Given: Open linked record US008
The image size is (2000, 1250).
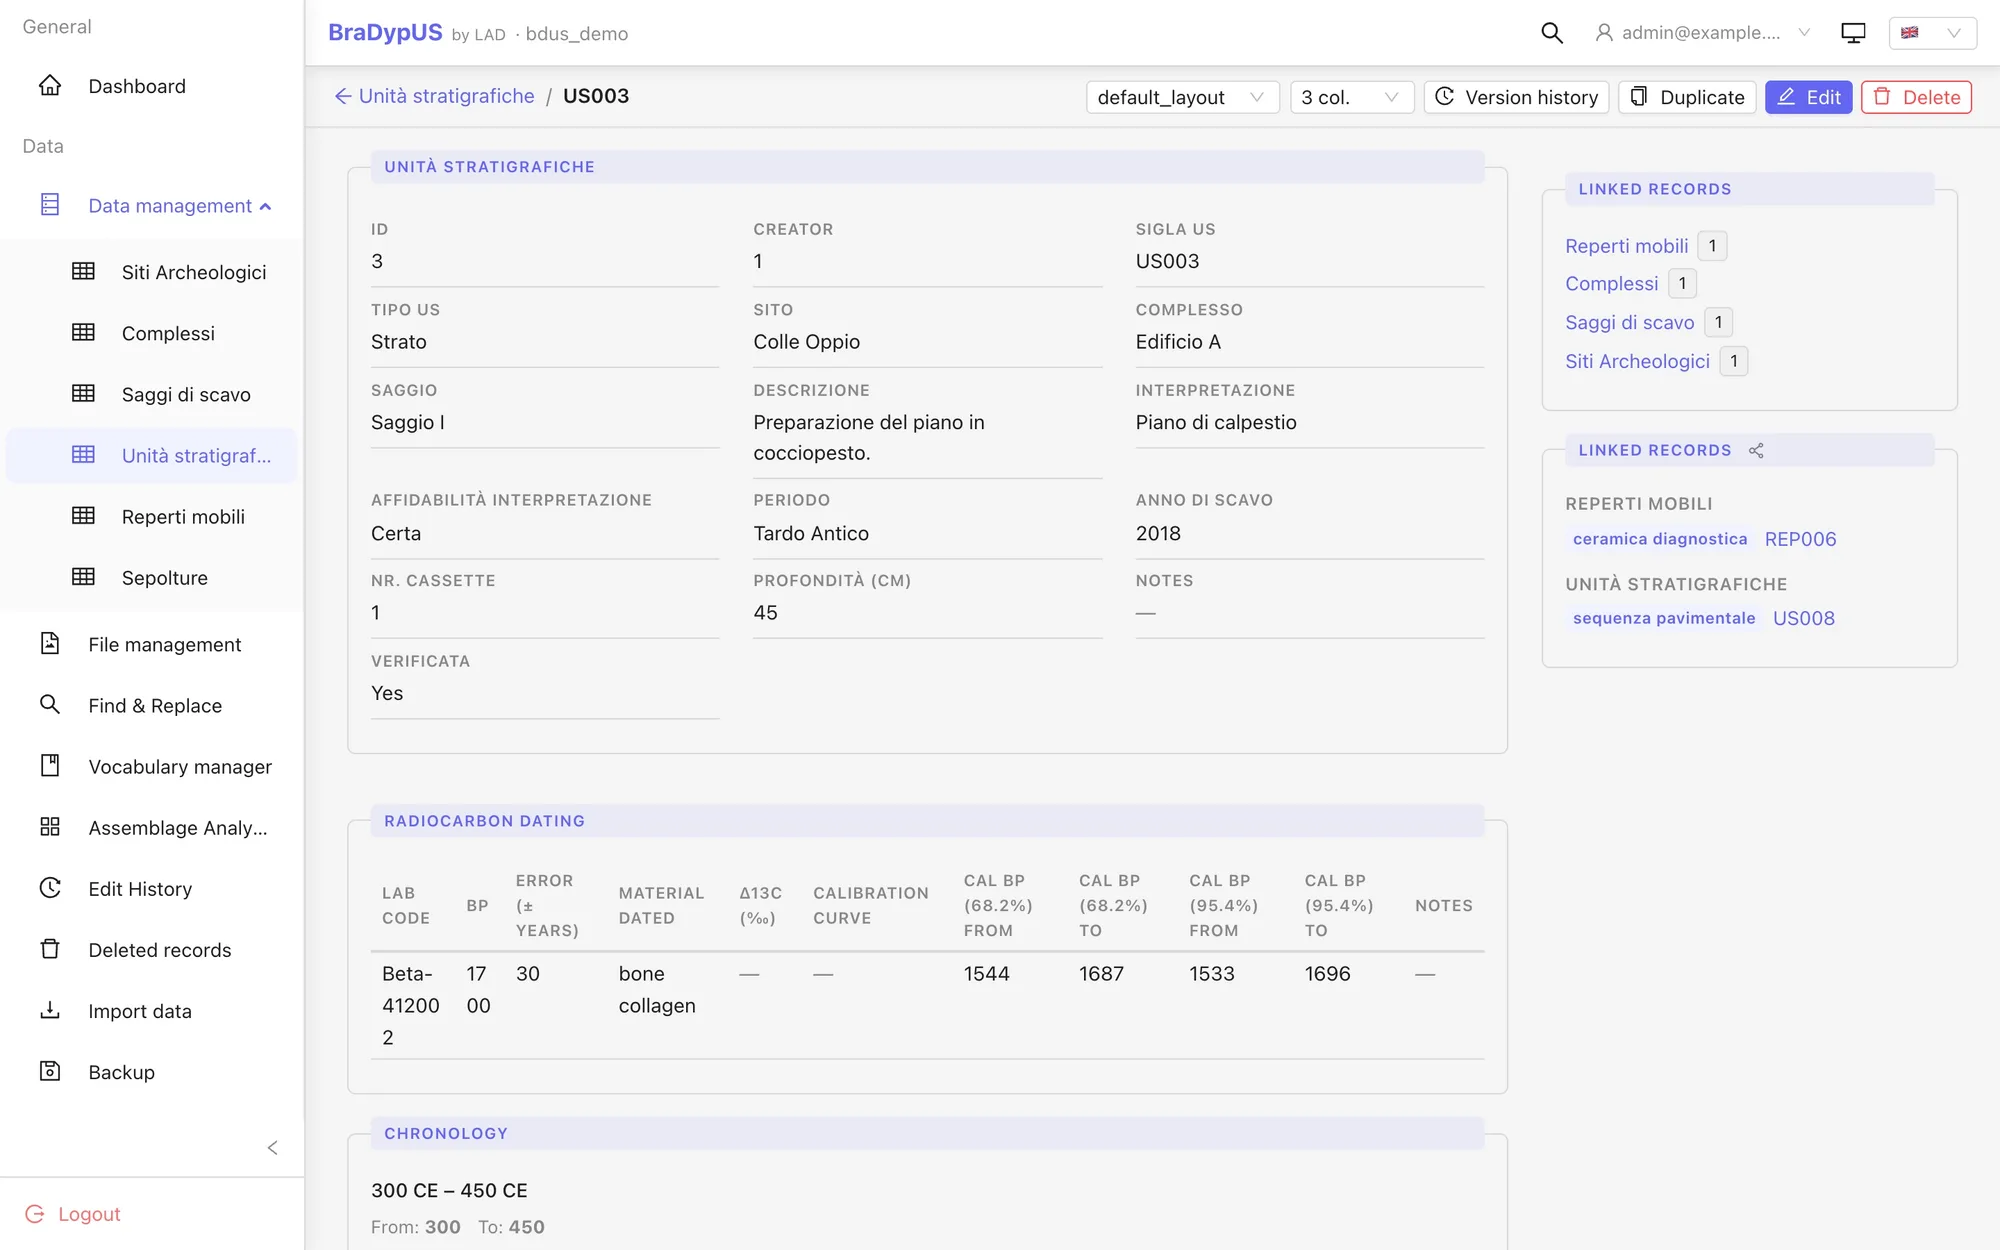Looking at the screenshot, I should click(x=1803, y=619).
